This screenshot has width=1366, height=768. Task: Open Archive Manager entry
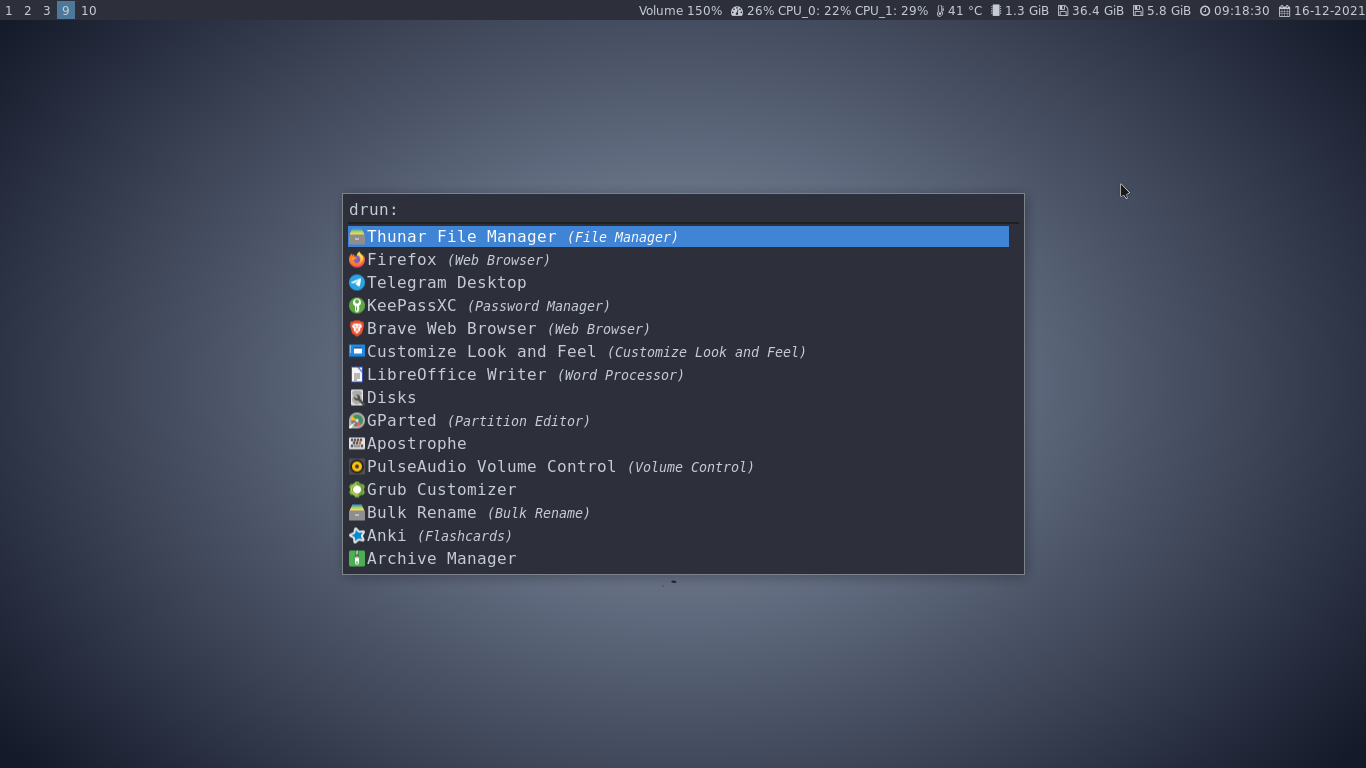(678, 559)
